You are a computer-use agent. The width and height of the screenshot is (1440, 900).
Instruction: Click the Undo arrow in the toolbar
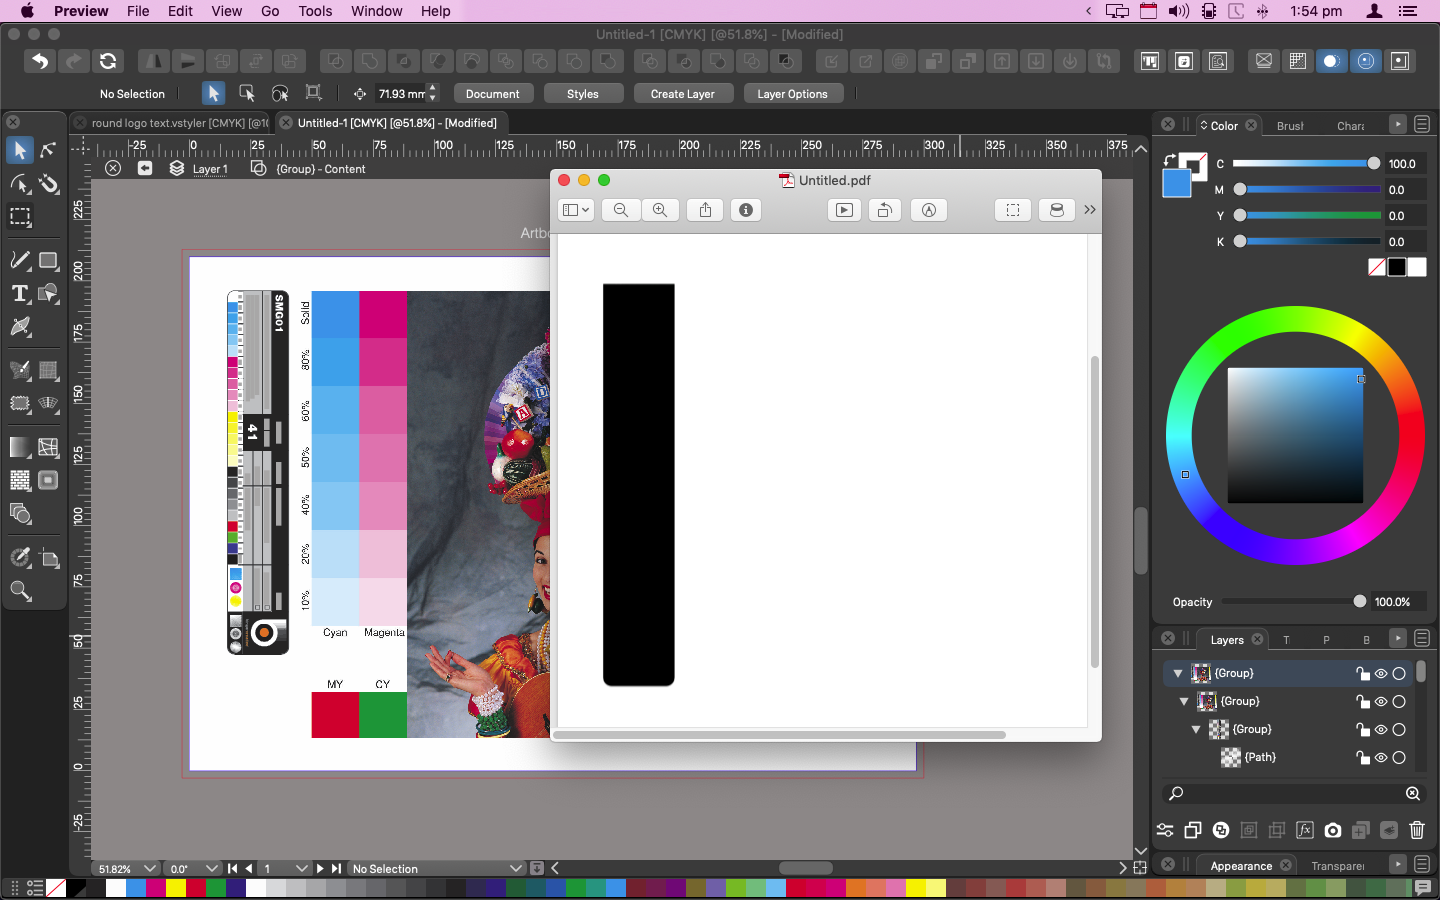[39, 61]
